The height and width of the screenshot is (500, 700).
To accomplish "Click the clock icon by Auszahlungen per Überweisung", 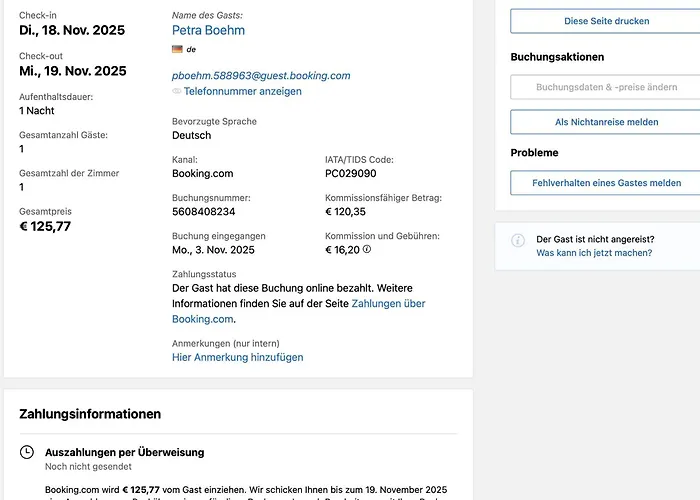I will click(x=27, y=452).
